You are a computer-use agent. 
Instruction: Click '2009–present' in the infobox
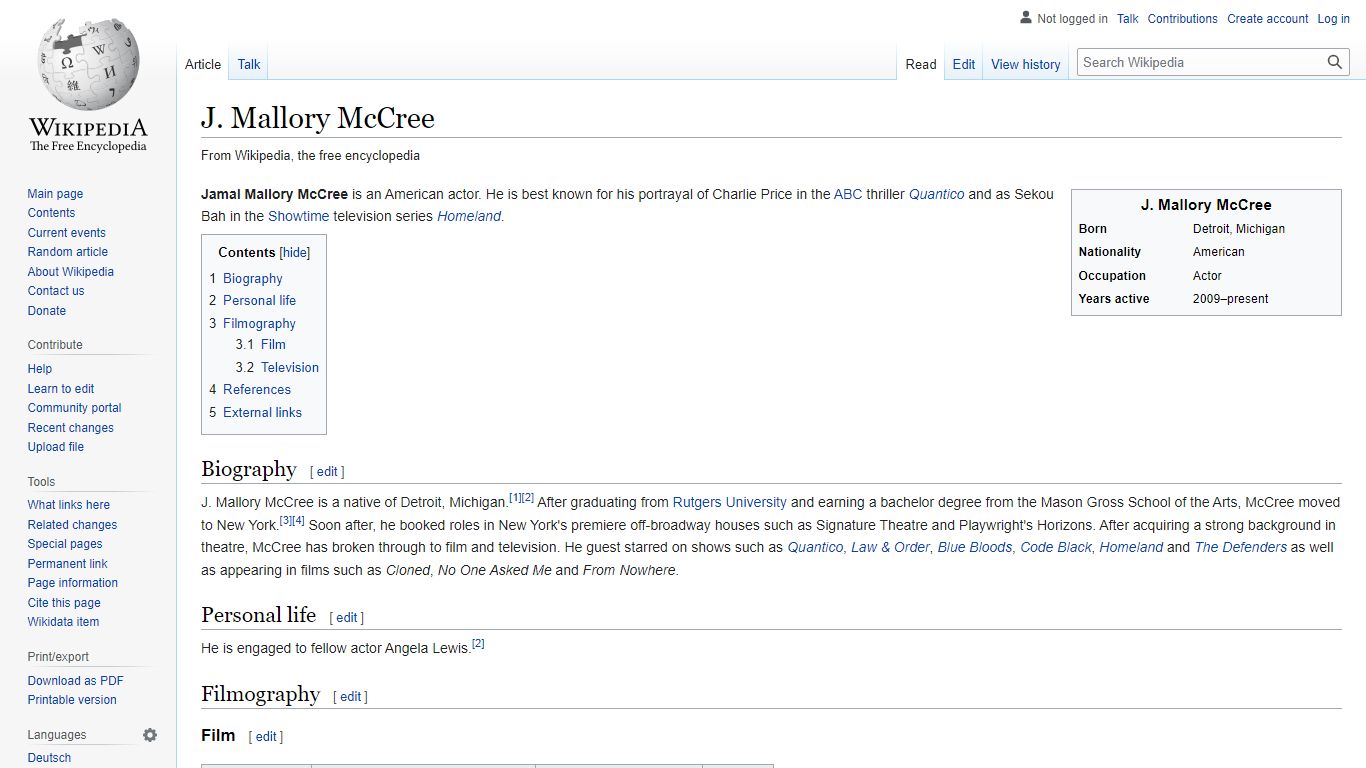(x=1231, y=299)
